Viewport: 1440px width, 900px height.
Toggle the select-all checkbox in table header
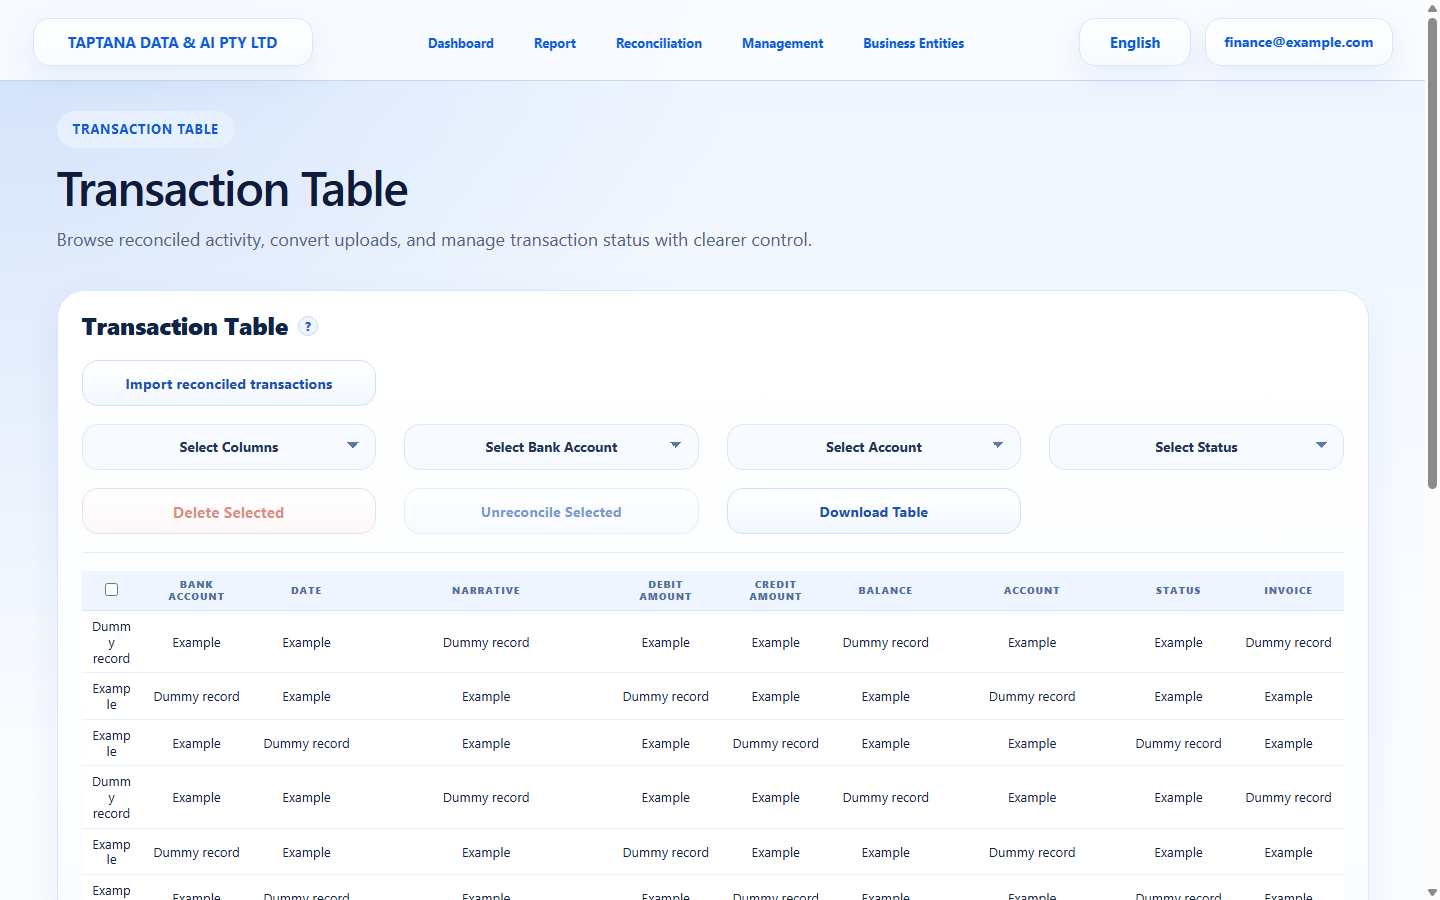[112, 590]
